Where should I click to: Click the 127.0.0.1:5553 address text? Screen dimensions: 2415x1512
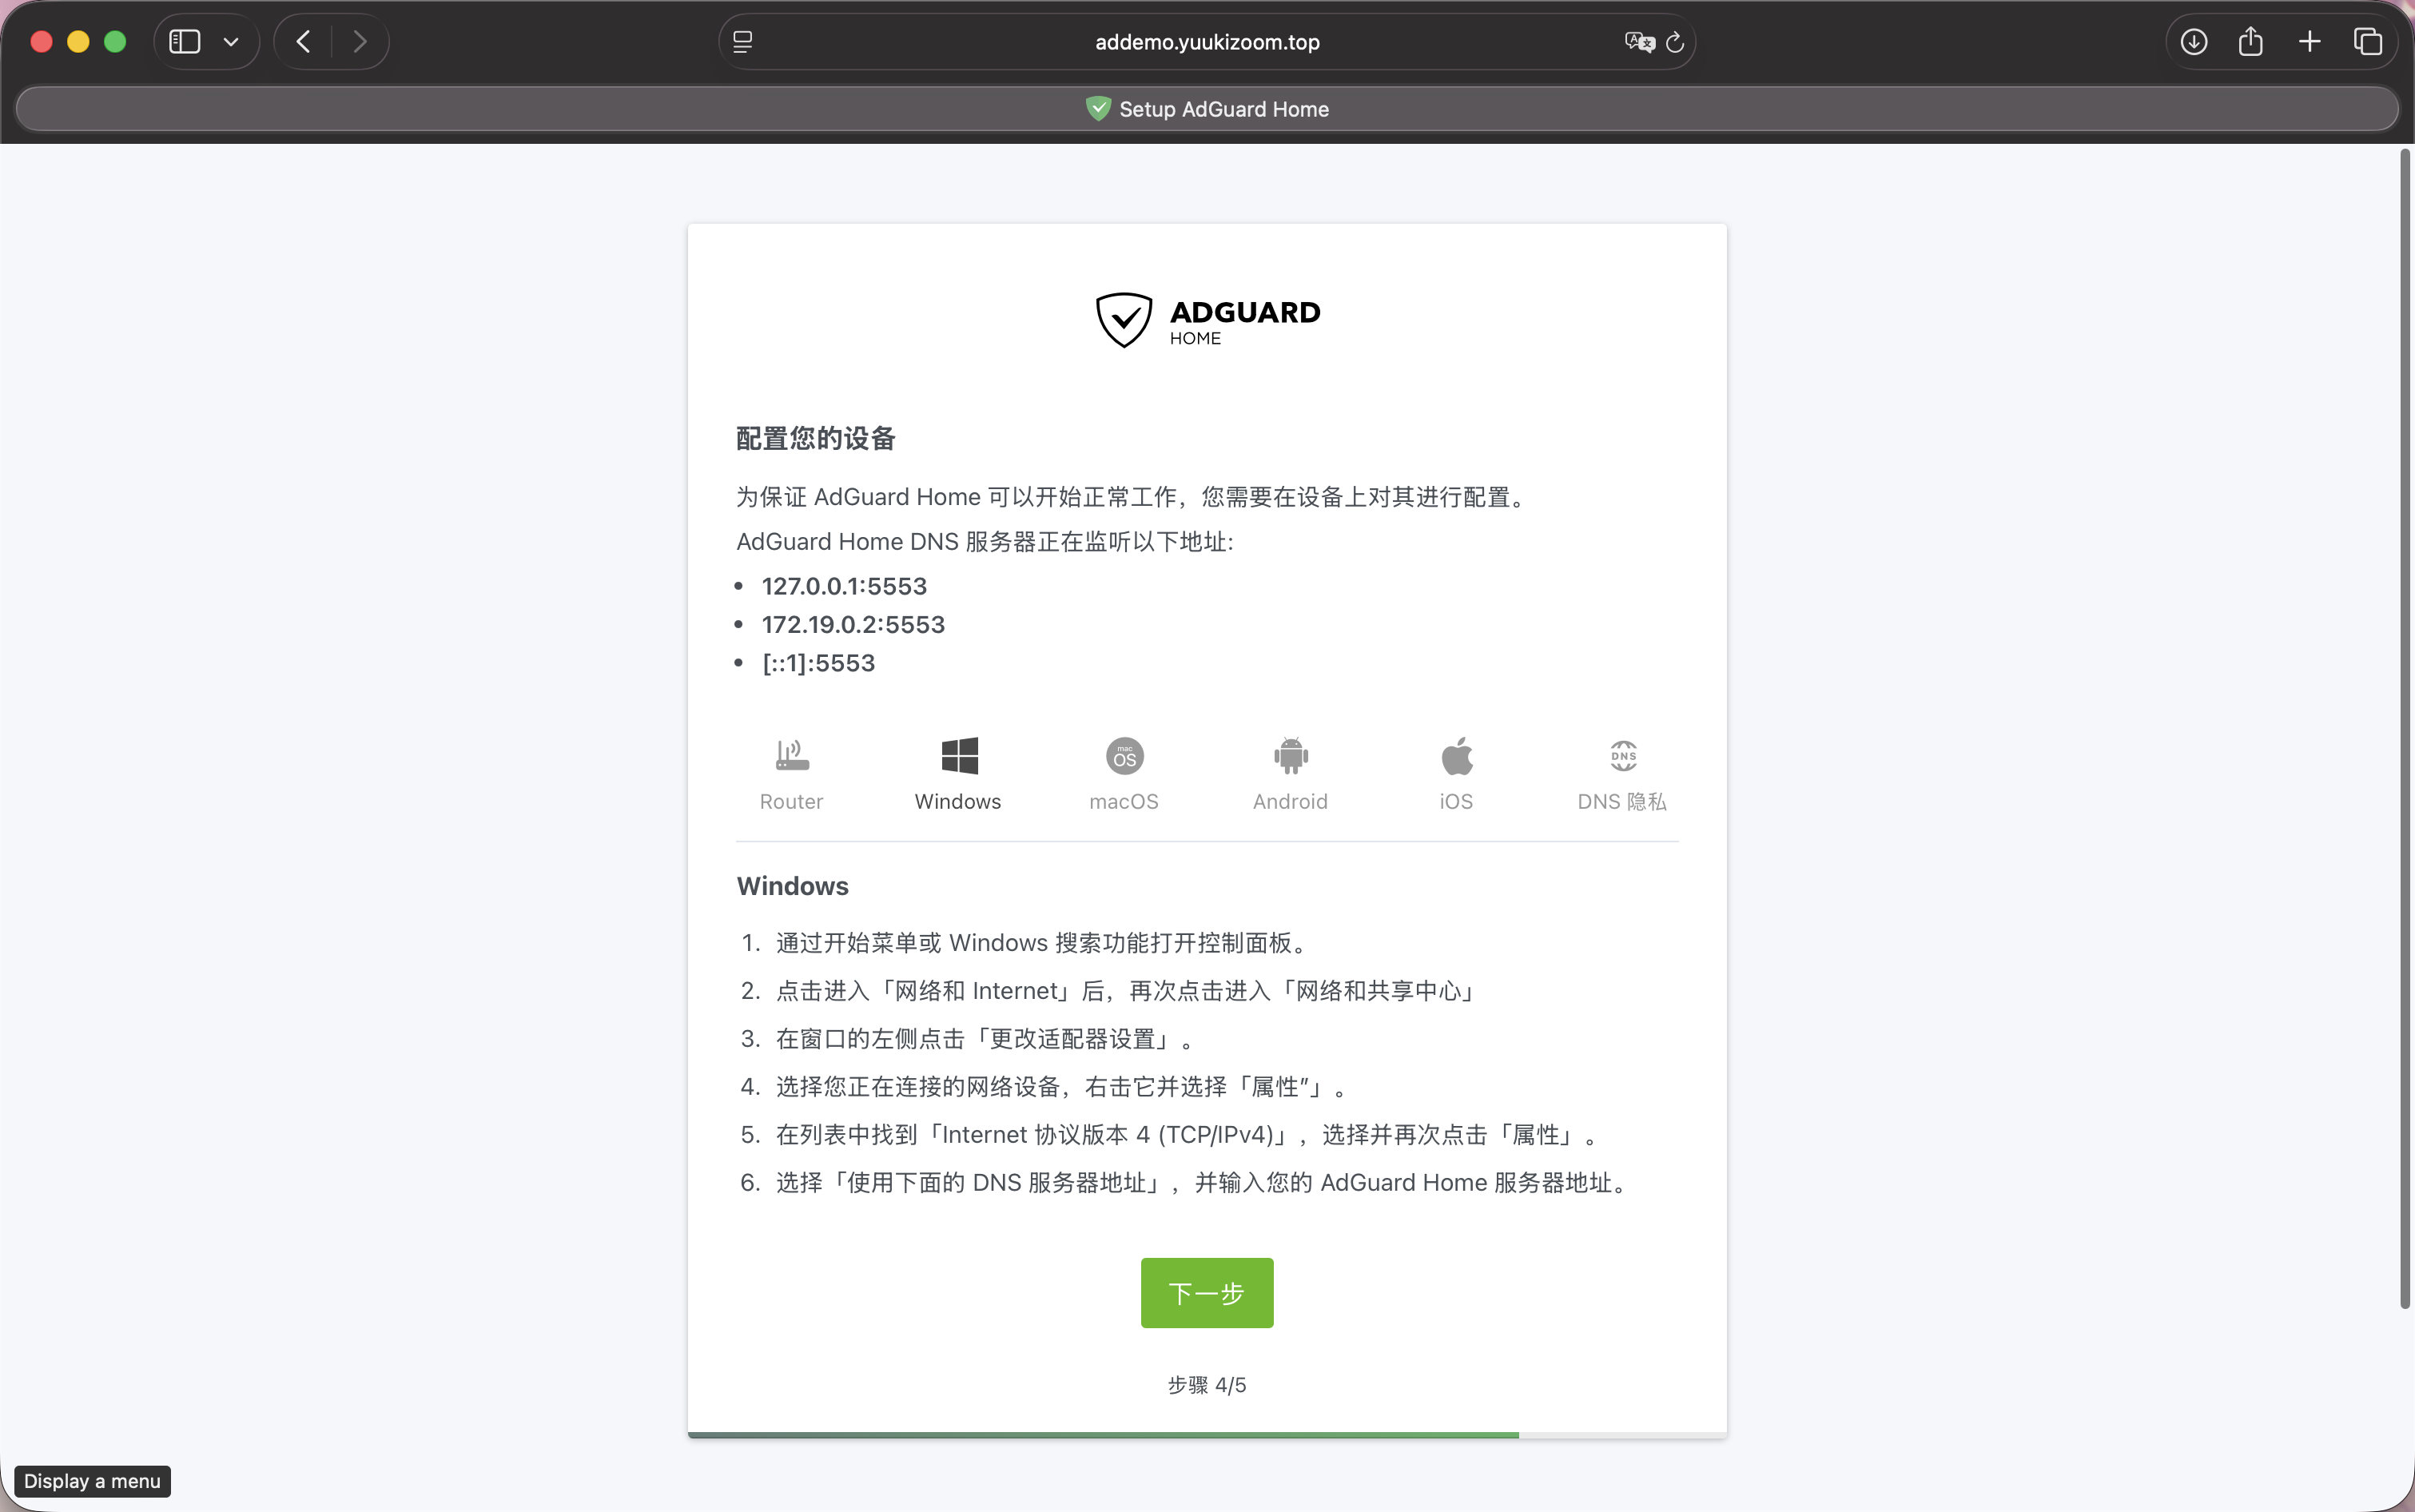coord(844,586)
